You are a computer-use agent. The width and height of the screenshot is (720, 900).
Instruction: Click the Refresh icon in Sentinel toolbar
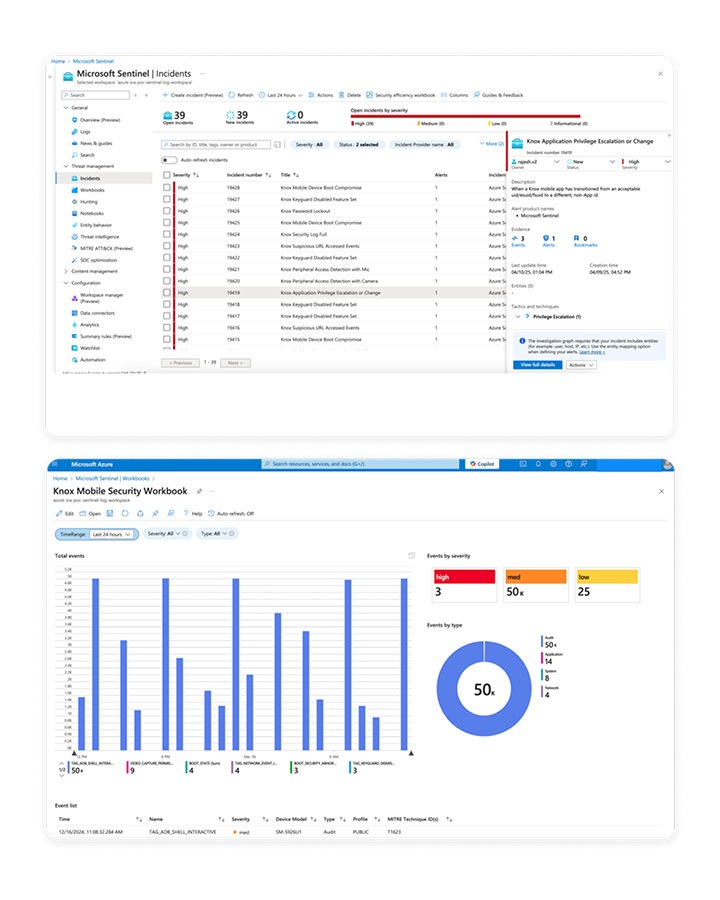point(232,95)
